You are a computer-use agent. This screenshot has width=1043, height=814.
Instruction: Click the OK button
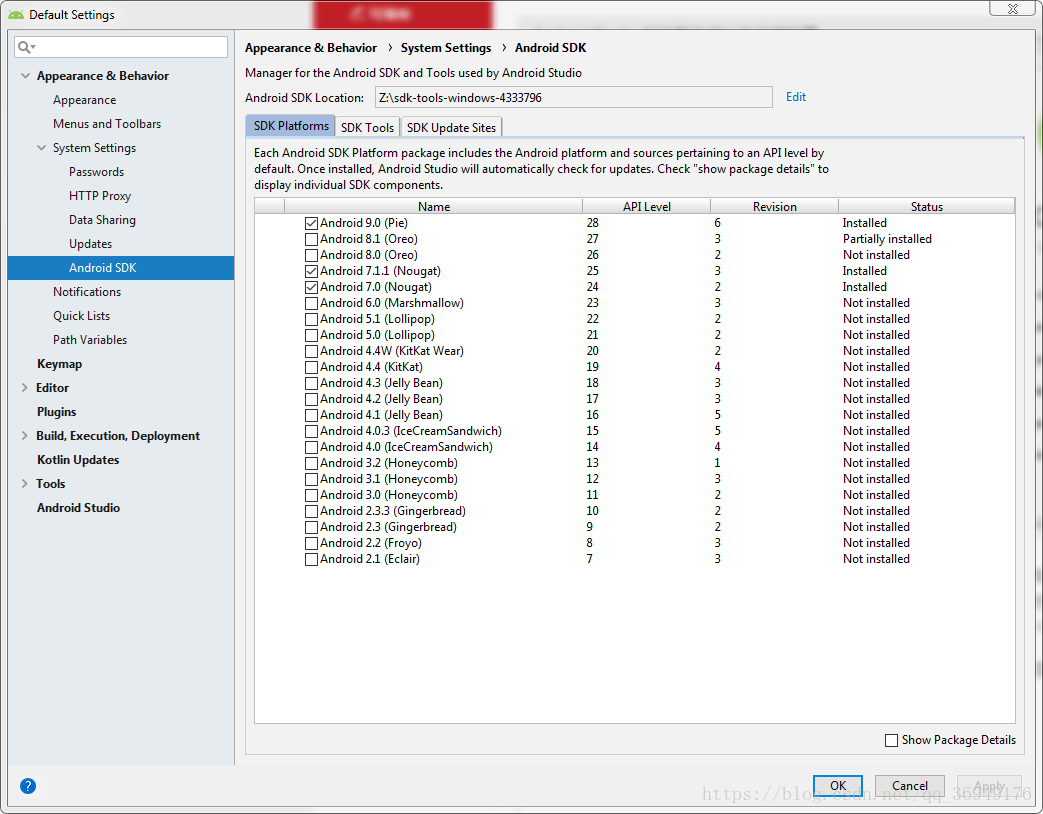click(837, 786)
